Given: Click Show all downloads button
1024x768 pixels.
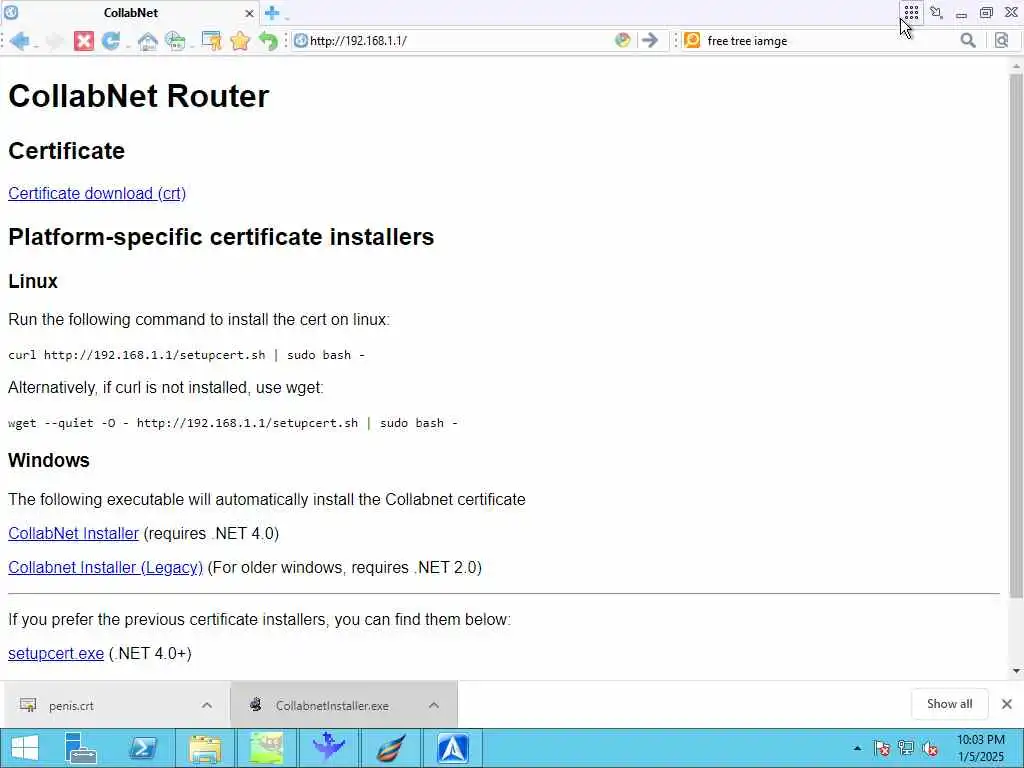Looking at the screenshot, I should [949, 704].
